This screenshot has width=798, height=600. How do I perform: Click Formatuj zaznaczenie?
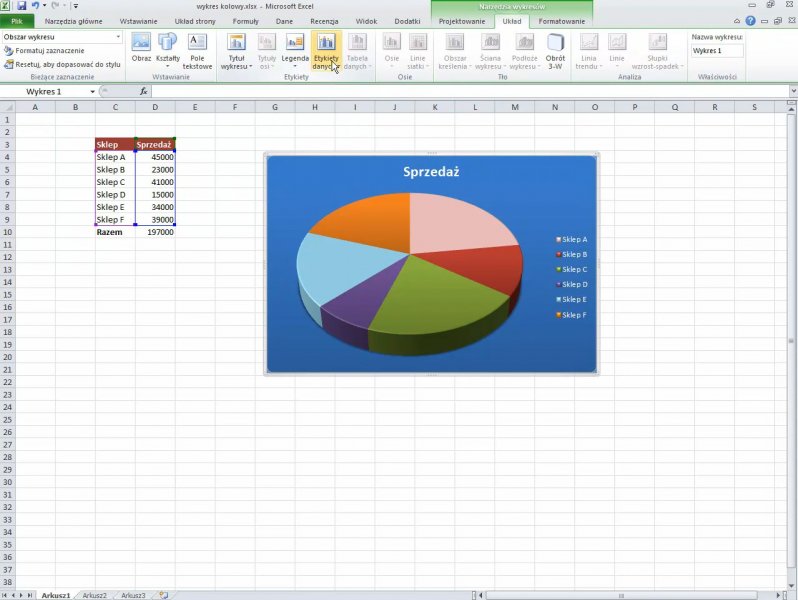pyautogui.click(x=49, y=50)
